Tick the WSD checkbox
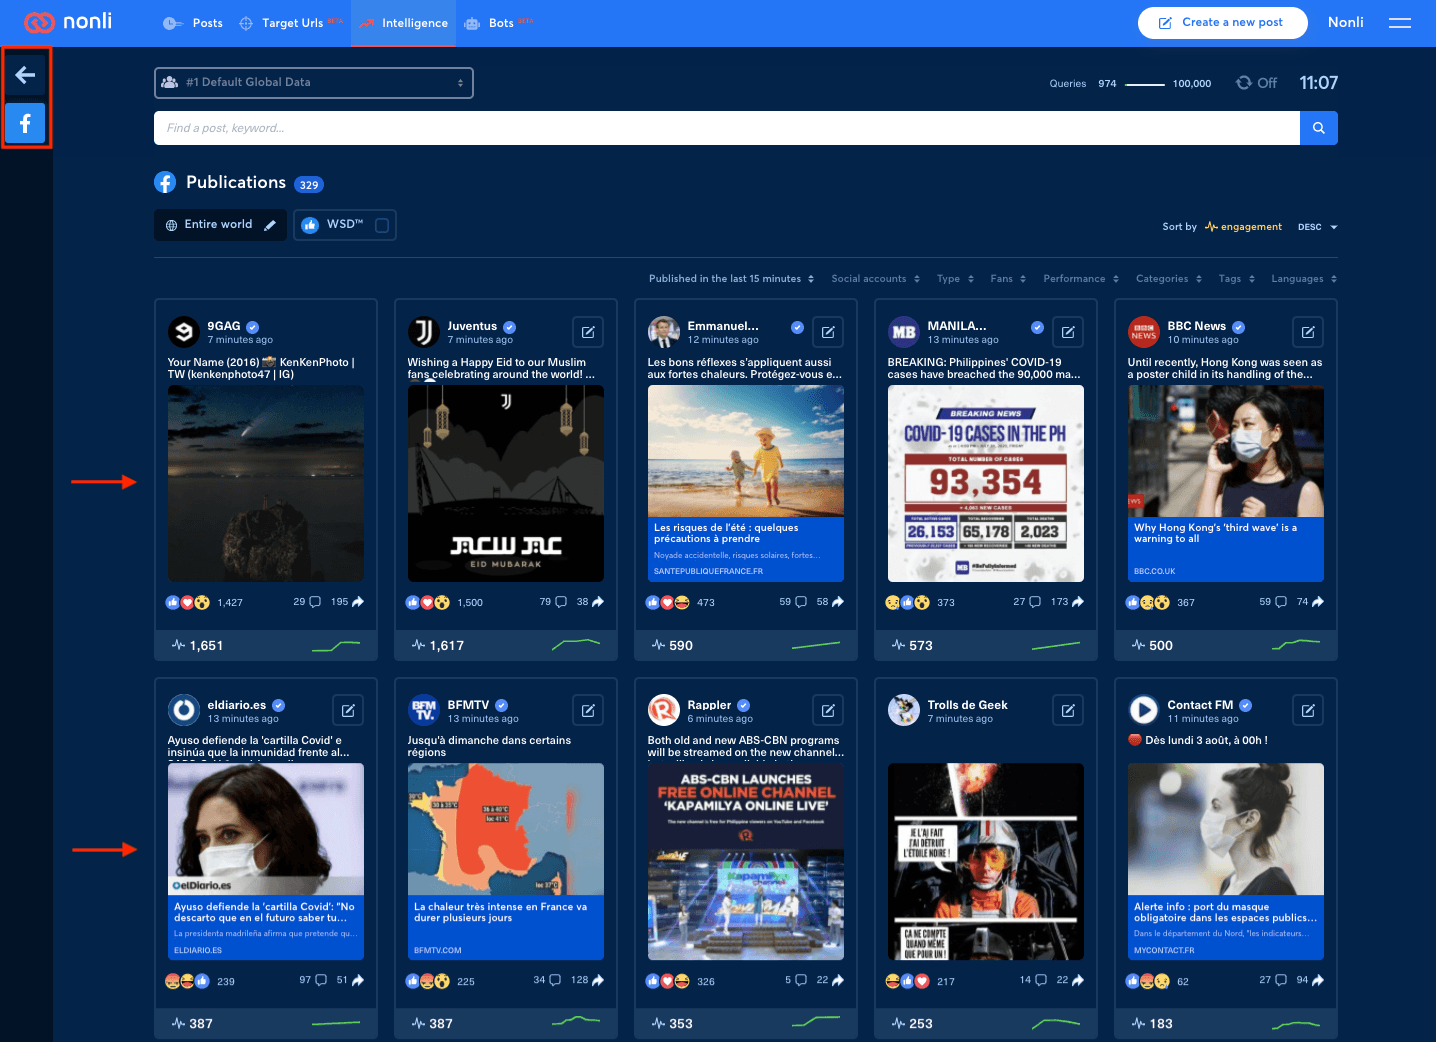Viewport: 1436px width, 1042px height. tap(381, 225)
